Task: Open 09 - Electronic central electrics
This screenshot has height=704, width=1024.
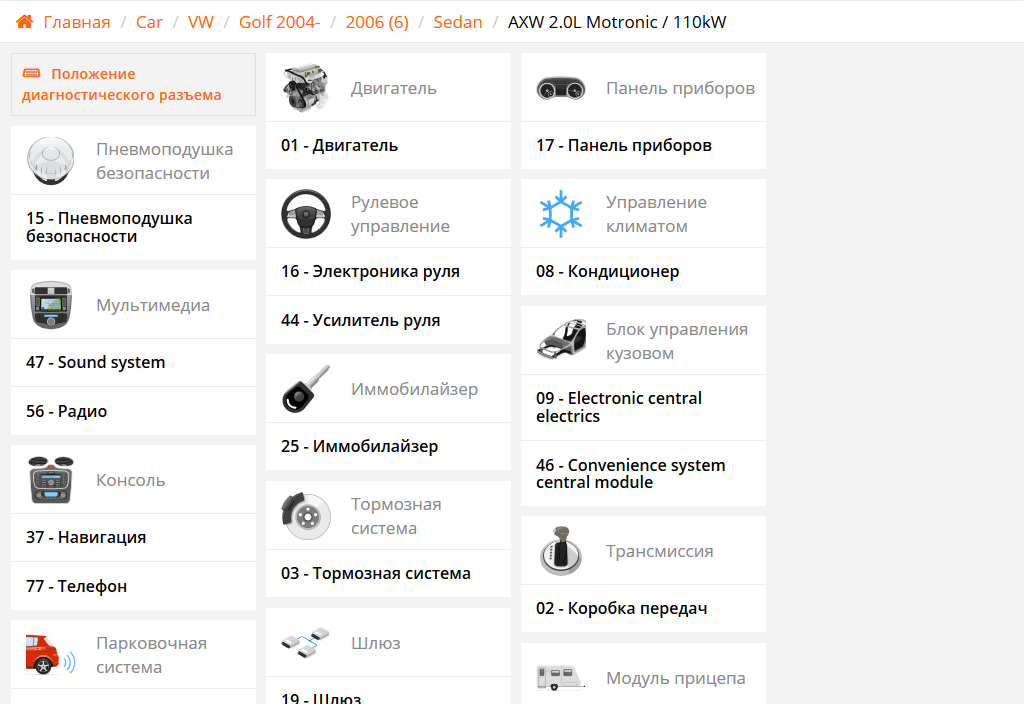Action: pos(618,407)
